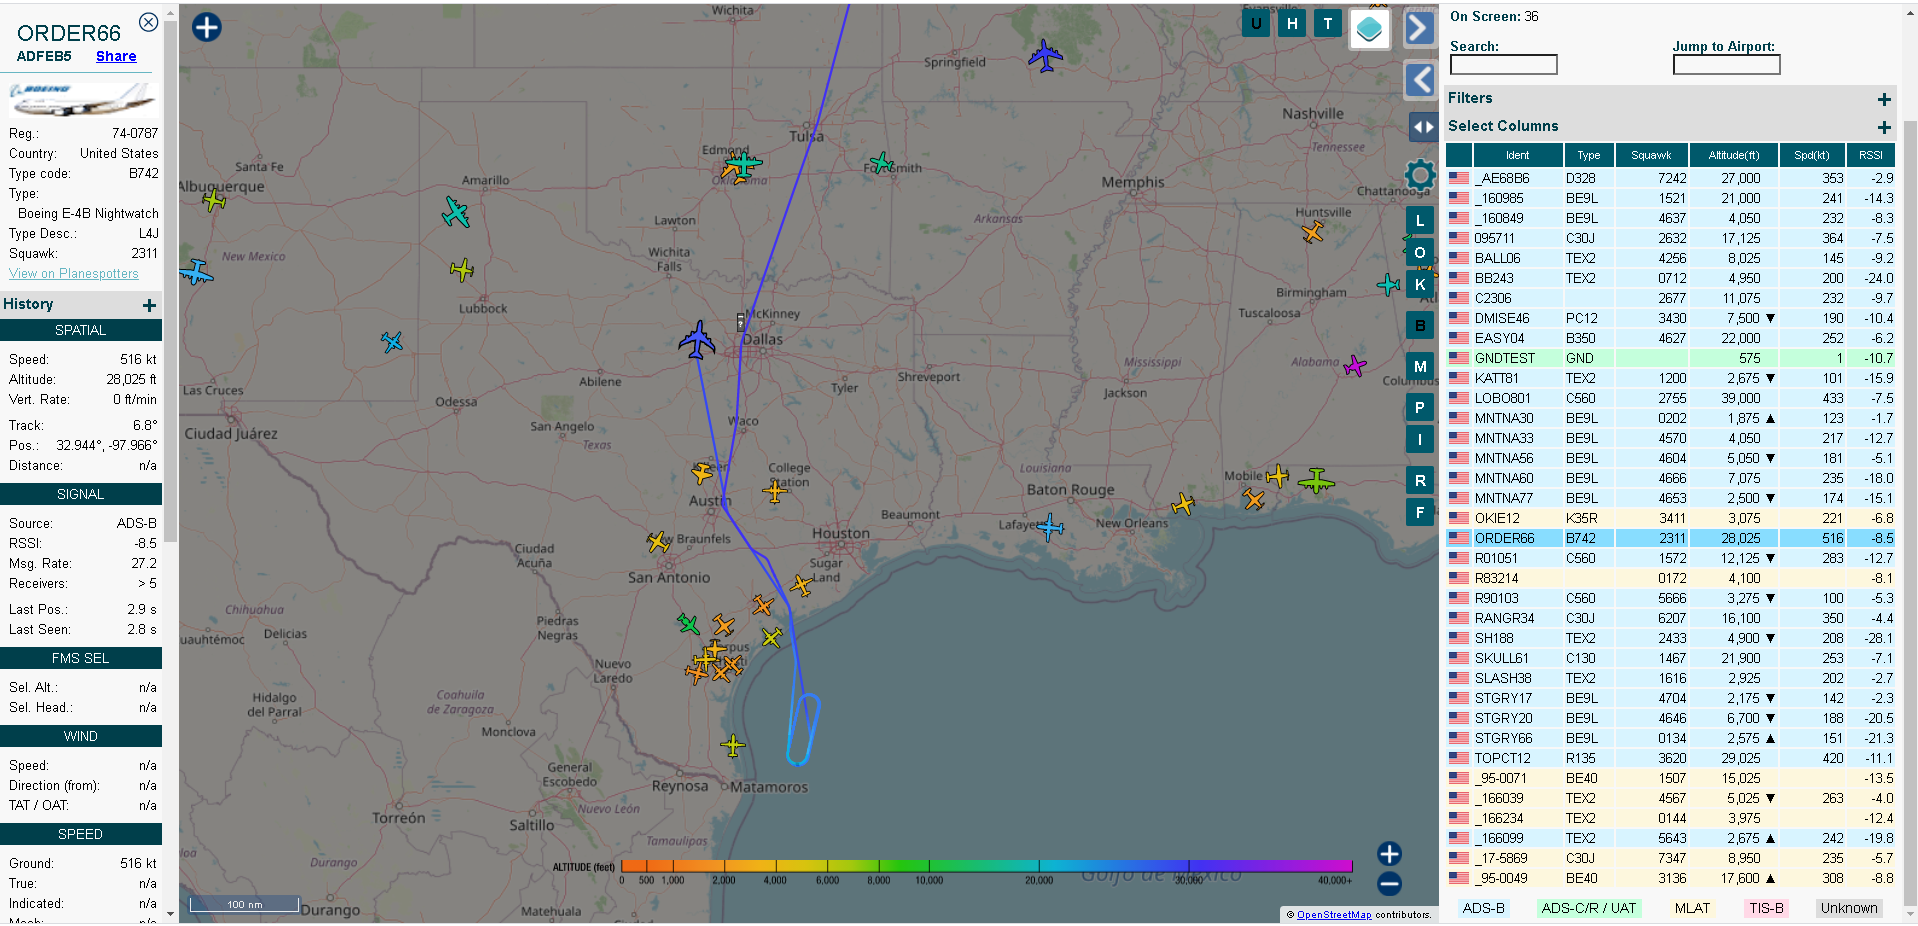Select the ORDER66 aircraft icon on map
This screenshot has width=1918, height=926.
pyautogui.click(x=697, y=340)
